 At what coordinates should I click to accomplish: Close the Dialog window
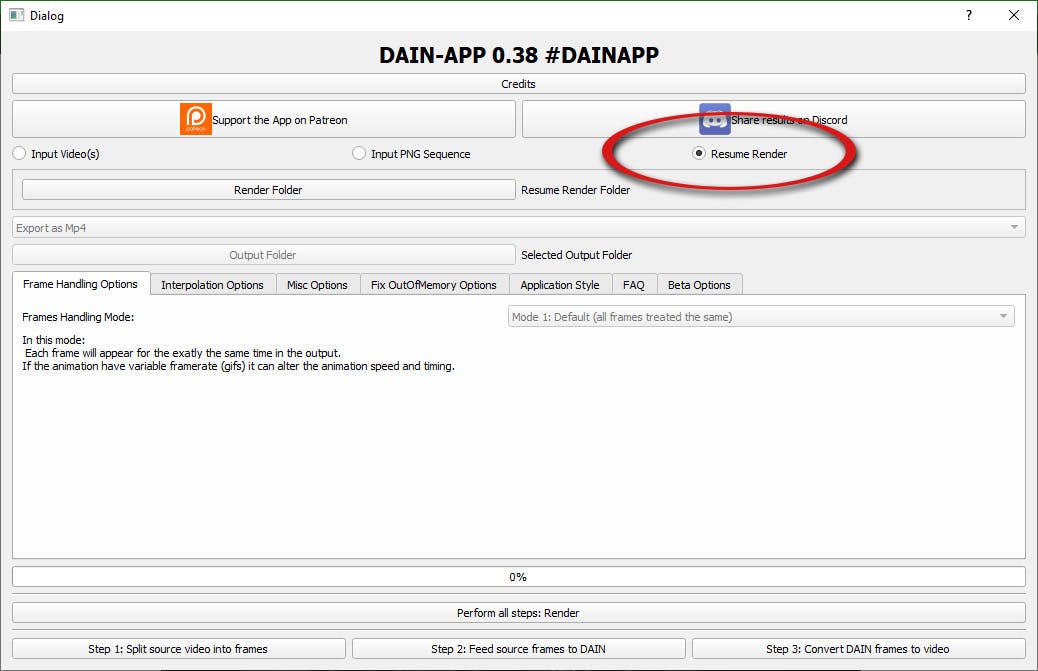click(x=1014, y=15)
